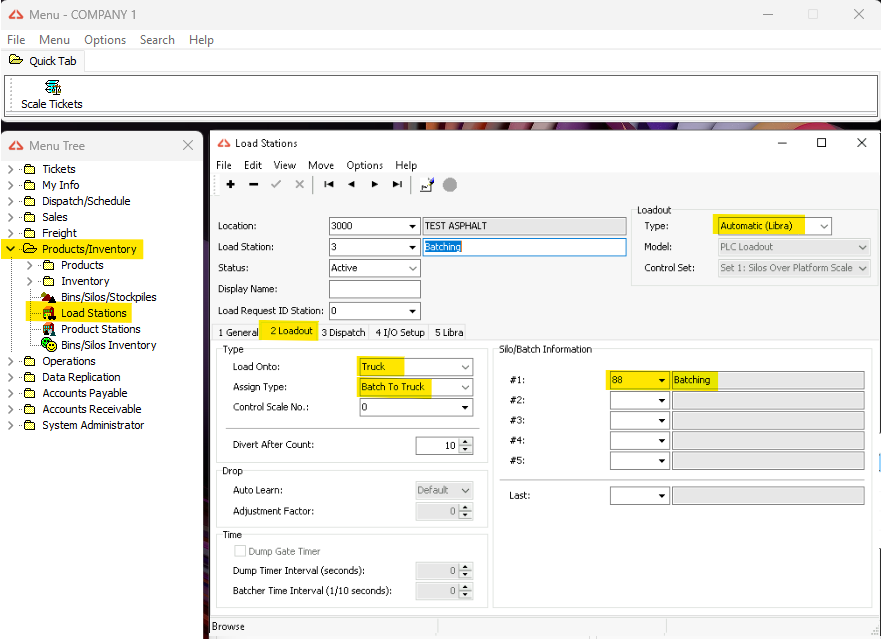Viewport: 881px width, 639px height.
Task: Open Load Request ID Station dropdown
Action: pyautogui.click(x=412, y=311)
